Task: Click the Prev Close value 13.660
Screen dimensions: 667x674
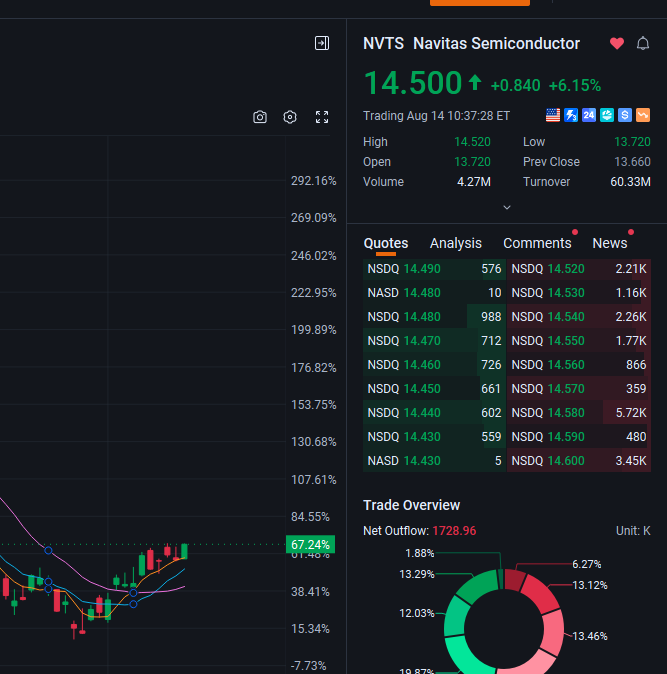Action: (x=632, y=162)
